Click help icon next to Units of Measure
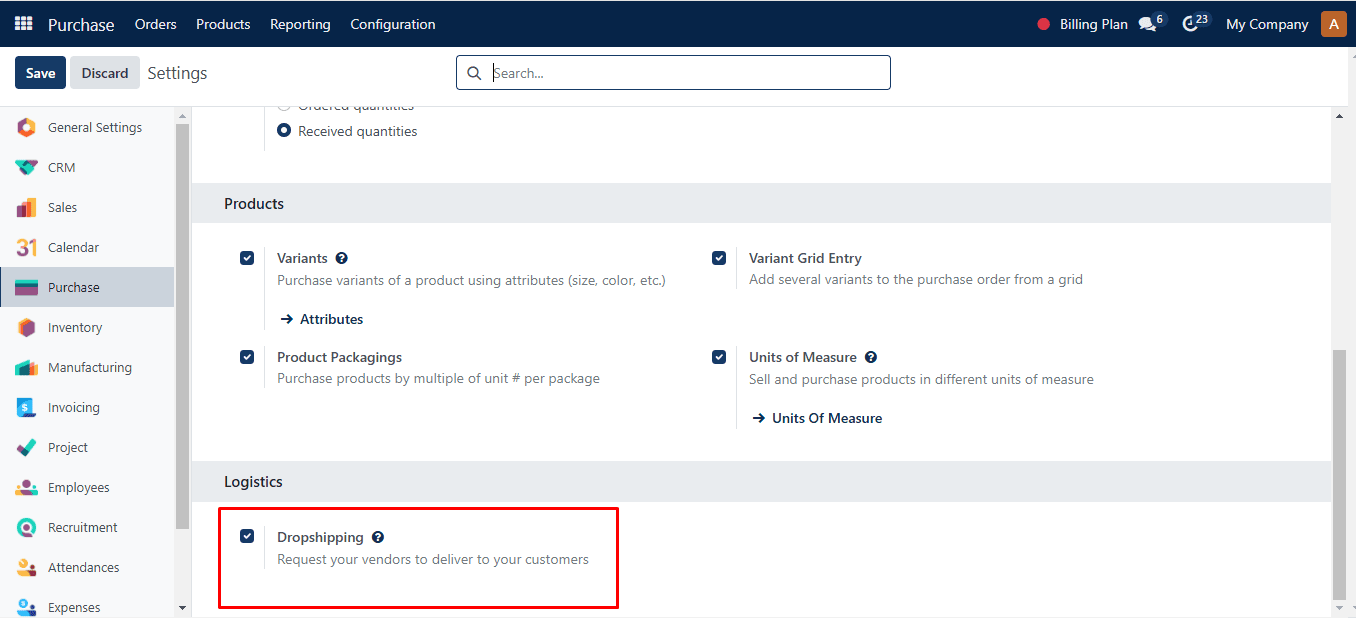 (871, 357)
